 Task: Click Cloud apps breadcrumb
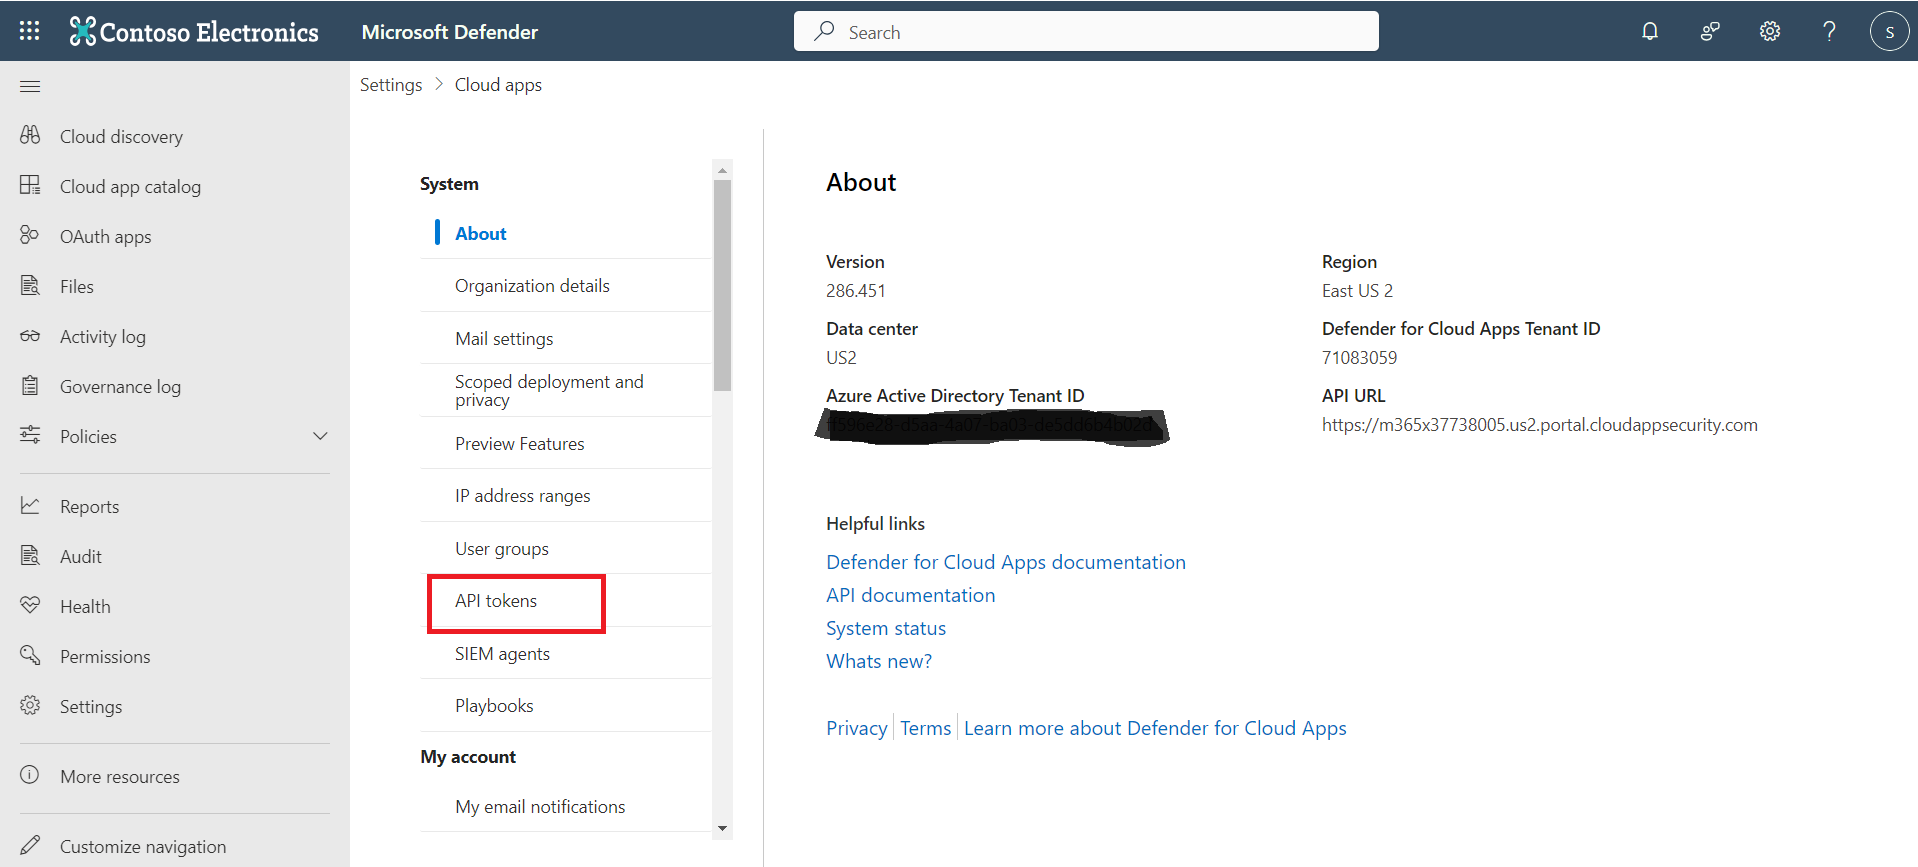click(498, 85)
